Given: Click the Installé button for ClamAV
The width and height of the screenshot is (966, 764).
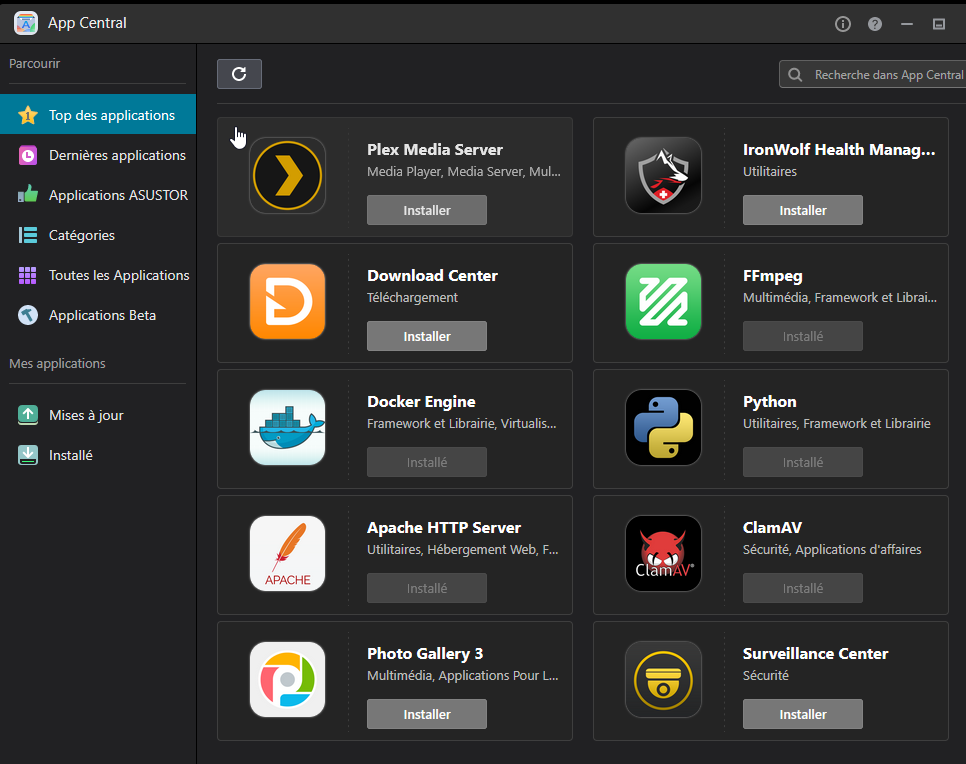Looking at the screenshot, I should point(803,588).
